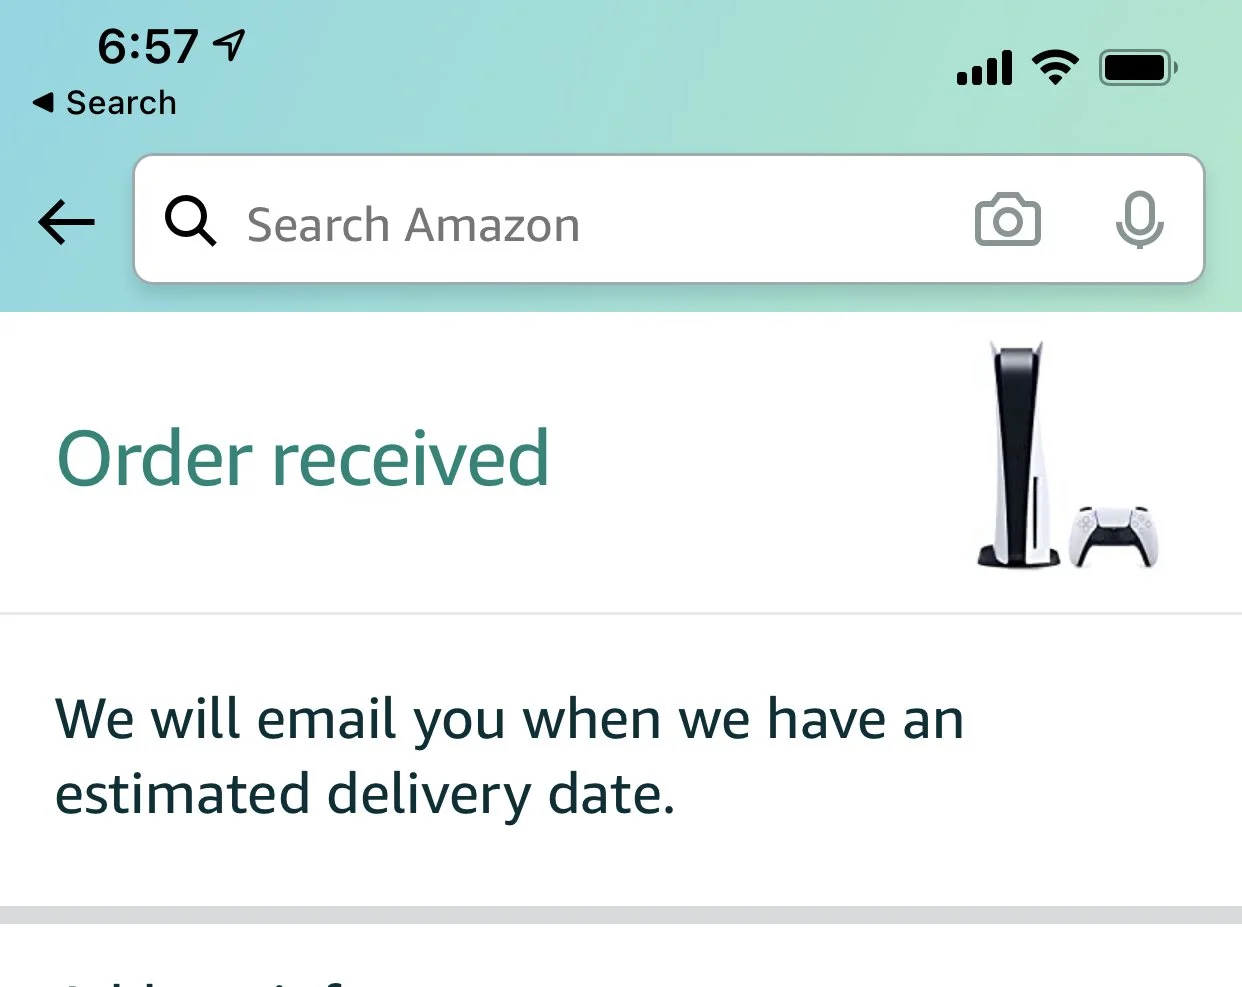This screenshot has height=987, width=1242.
Task: Tap the small triangle before the Search breadcrumb
Action: tap(43, 102)
